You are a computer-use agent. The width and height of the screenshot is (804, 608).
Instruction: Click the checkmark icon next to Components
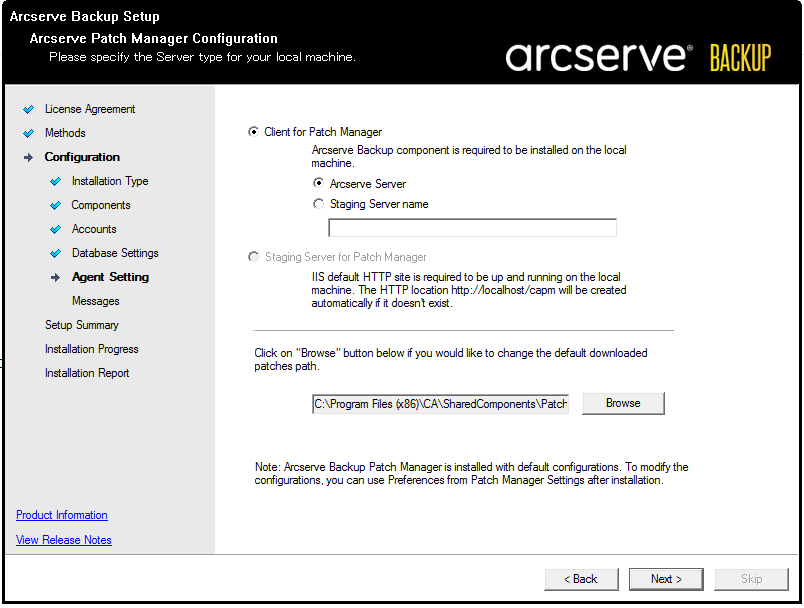pyautogui.click(x=56, y=205)
